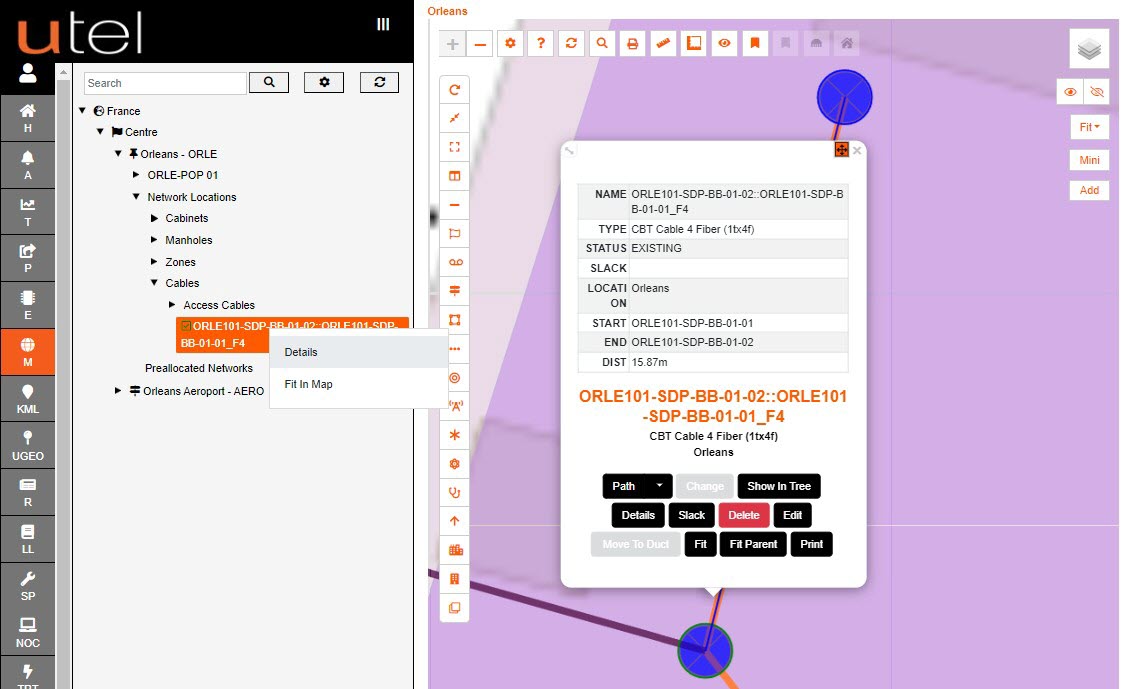Open map settings gear in top toolbar
The height and width of the screenshot is (689, 1126).
[x=511, y=44]
